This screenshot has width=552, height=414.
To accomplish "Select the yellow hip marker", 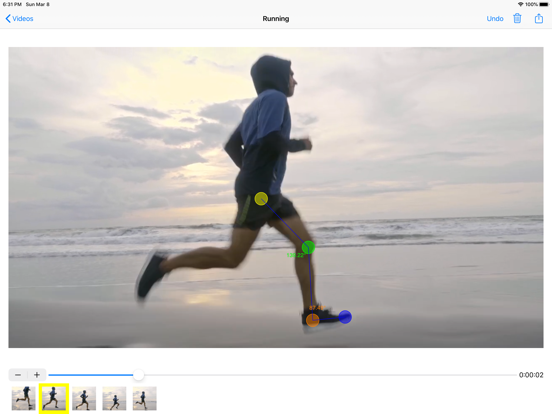I will 261,199.
